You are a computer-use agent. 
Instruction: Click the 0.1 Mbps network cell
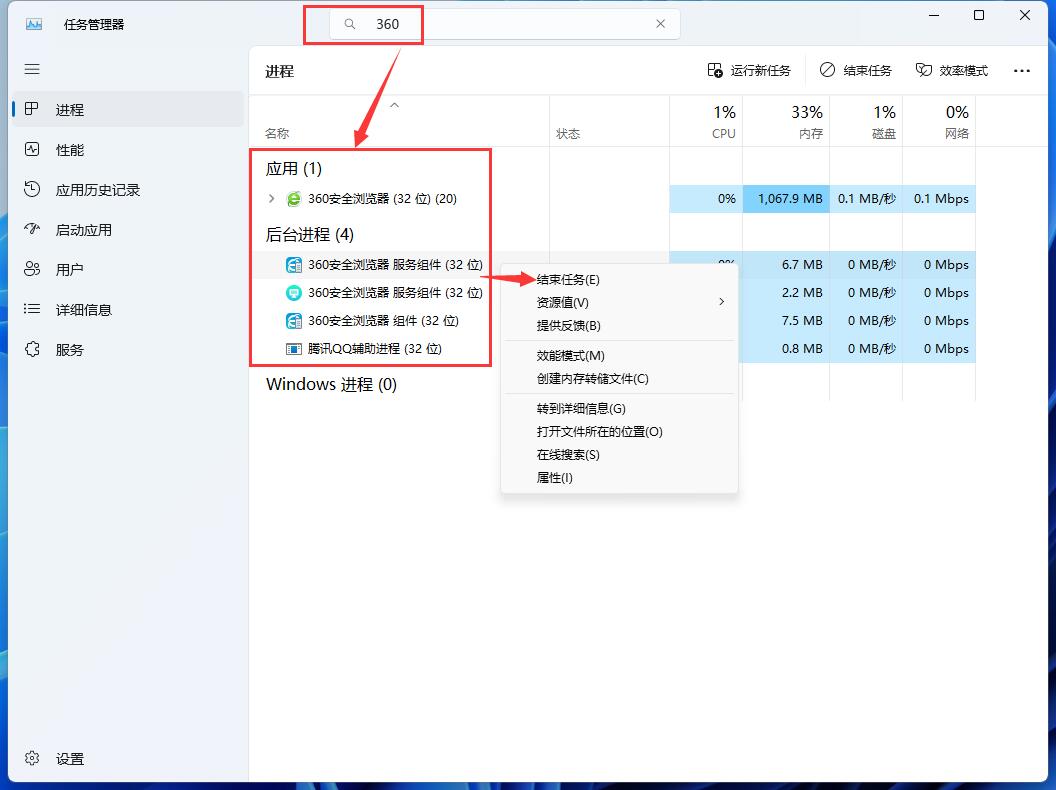point(939,199)
